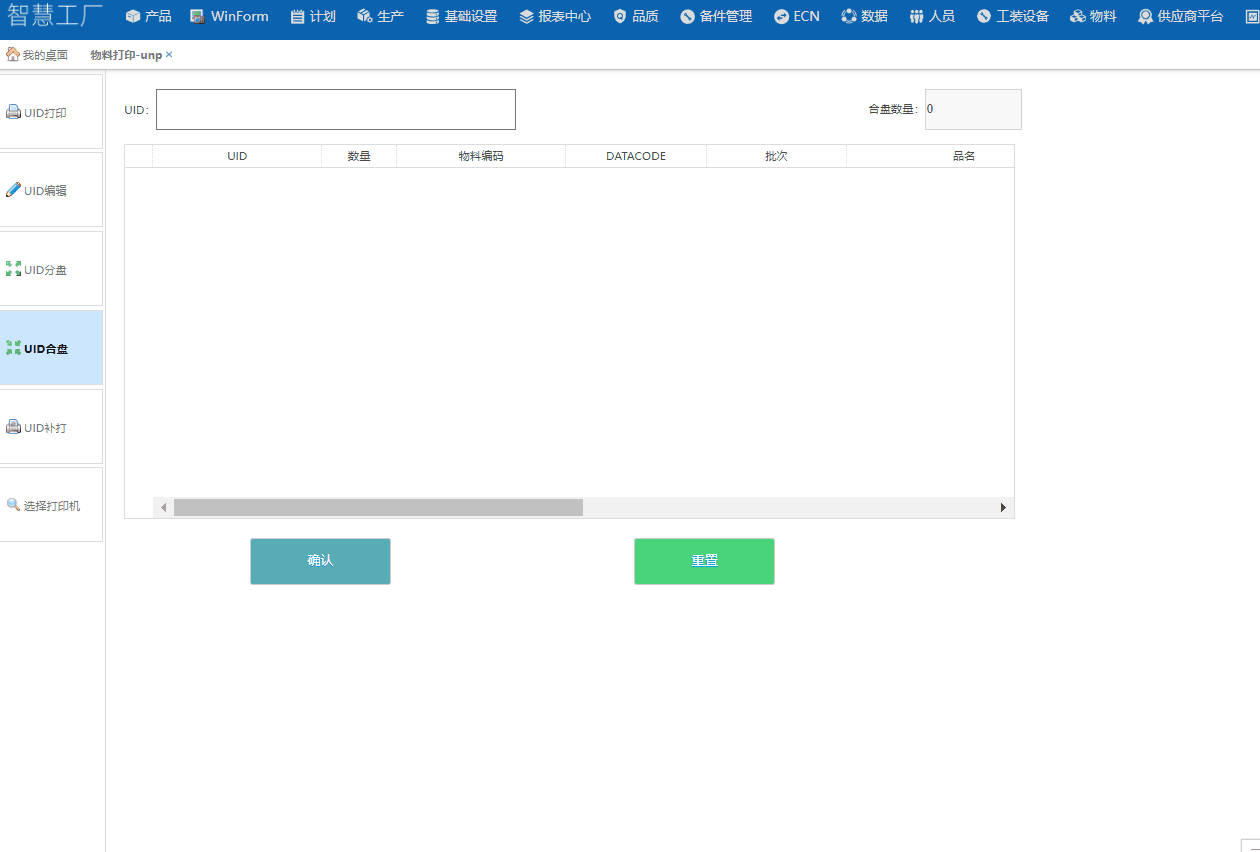
Task: Click the horizontal scrollbar right arrow
Action: pyautogui.click(x=1003, y=508)
